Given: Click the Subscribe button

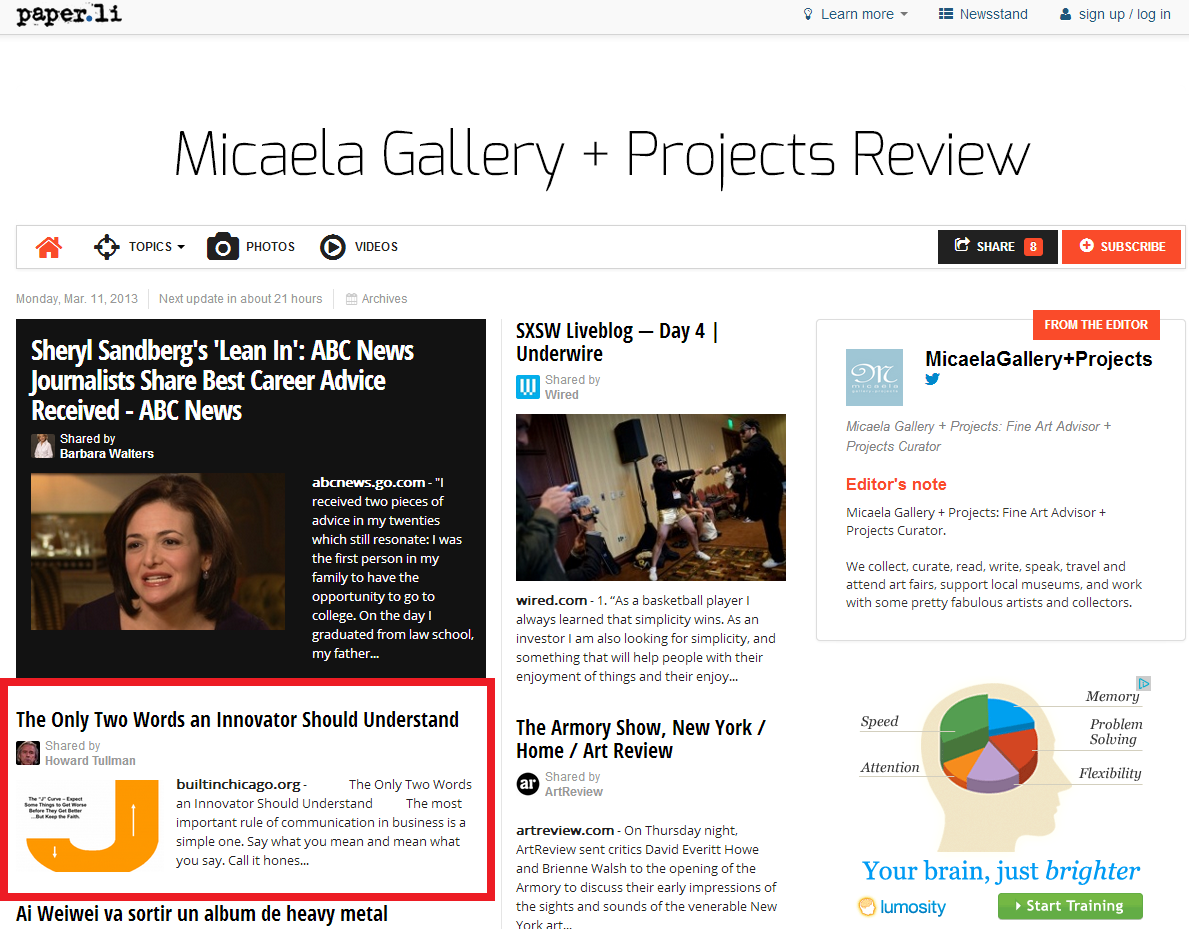Looking at the screenshot, I should (x=1122, y=246).
